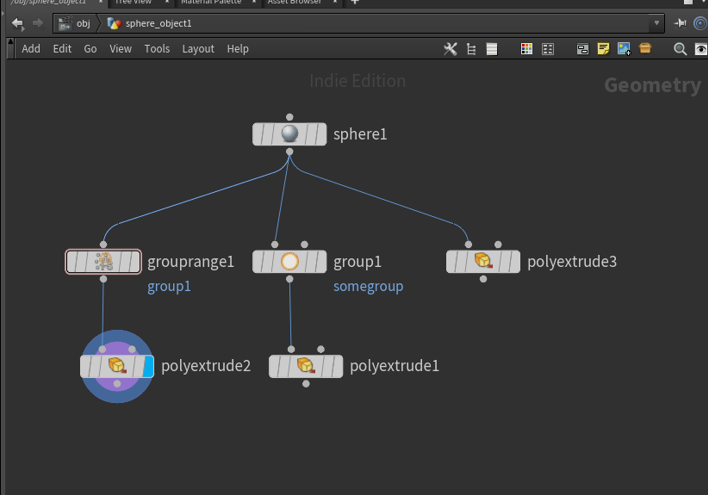
Task: Click the yellow sticky note icon
Action: [x=603, y=49]
